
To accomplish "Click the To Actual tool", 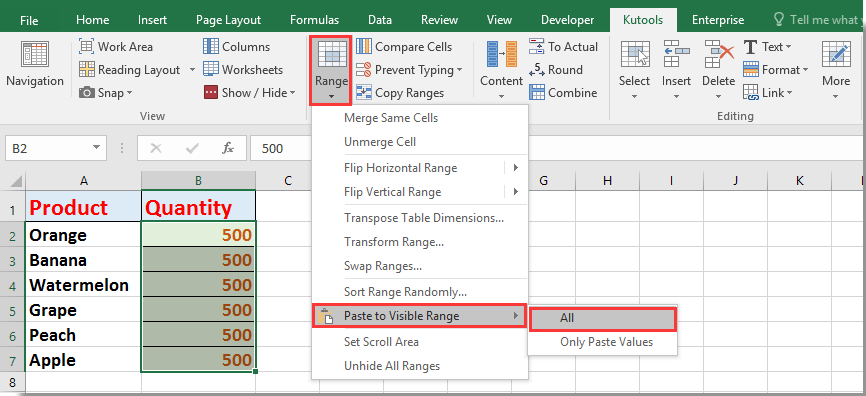I will 564,47.
